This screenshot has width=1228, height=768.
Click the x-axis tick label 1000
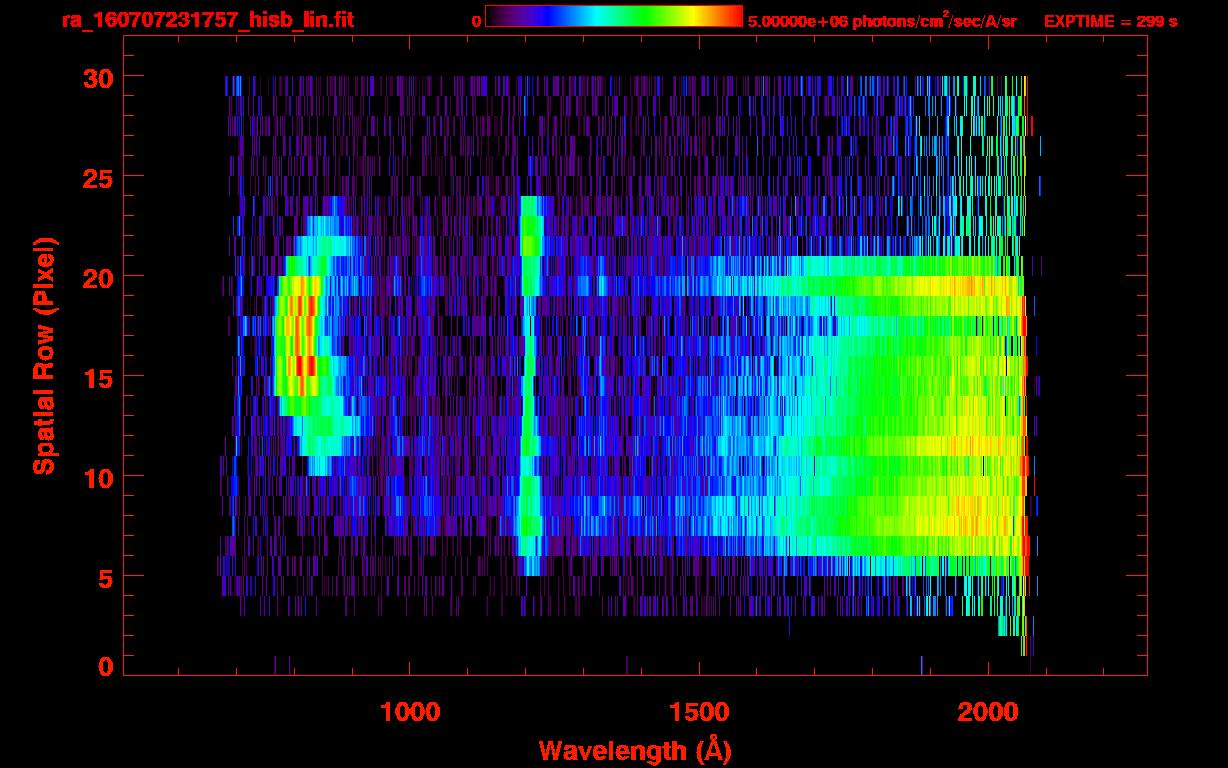[x=410, y=711]
